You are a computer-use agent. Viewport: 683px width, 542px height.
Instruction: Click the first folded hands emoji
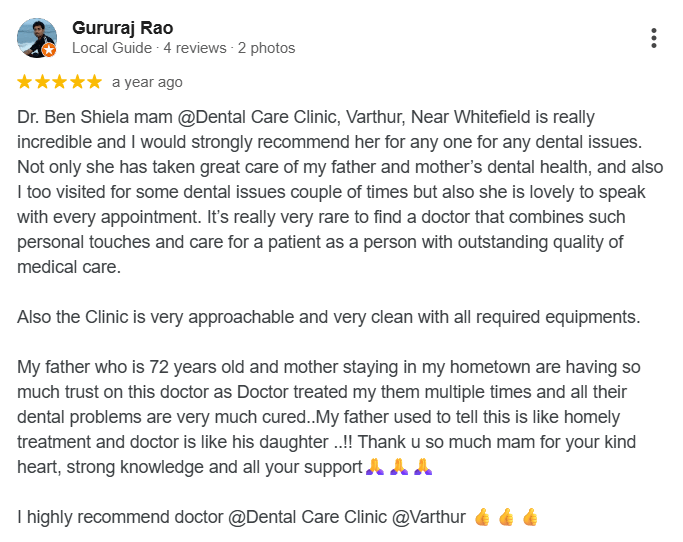[374, 466]
